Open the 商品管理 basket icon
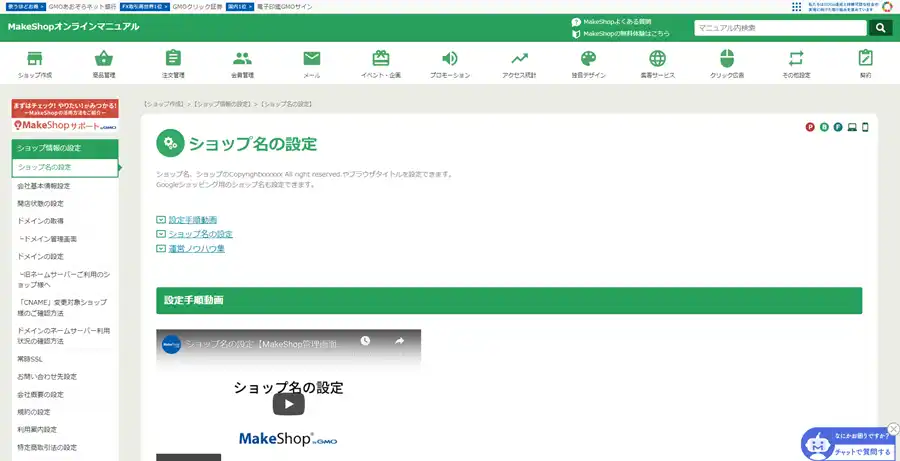The image size is (900, 461). tap(104, 59)
